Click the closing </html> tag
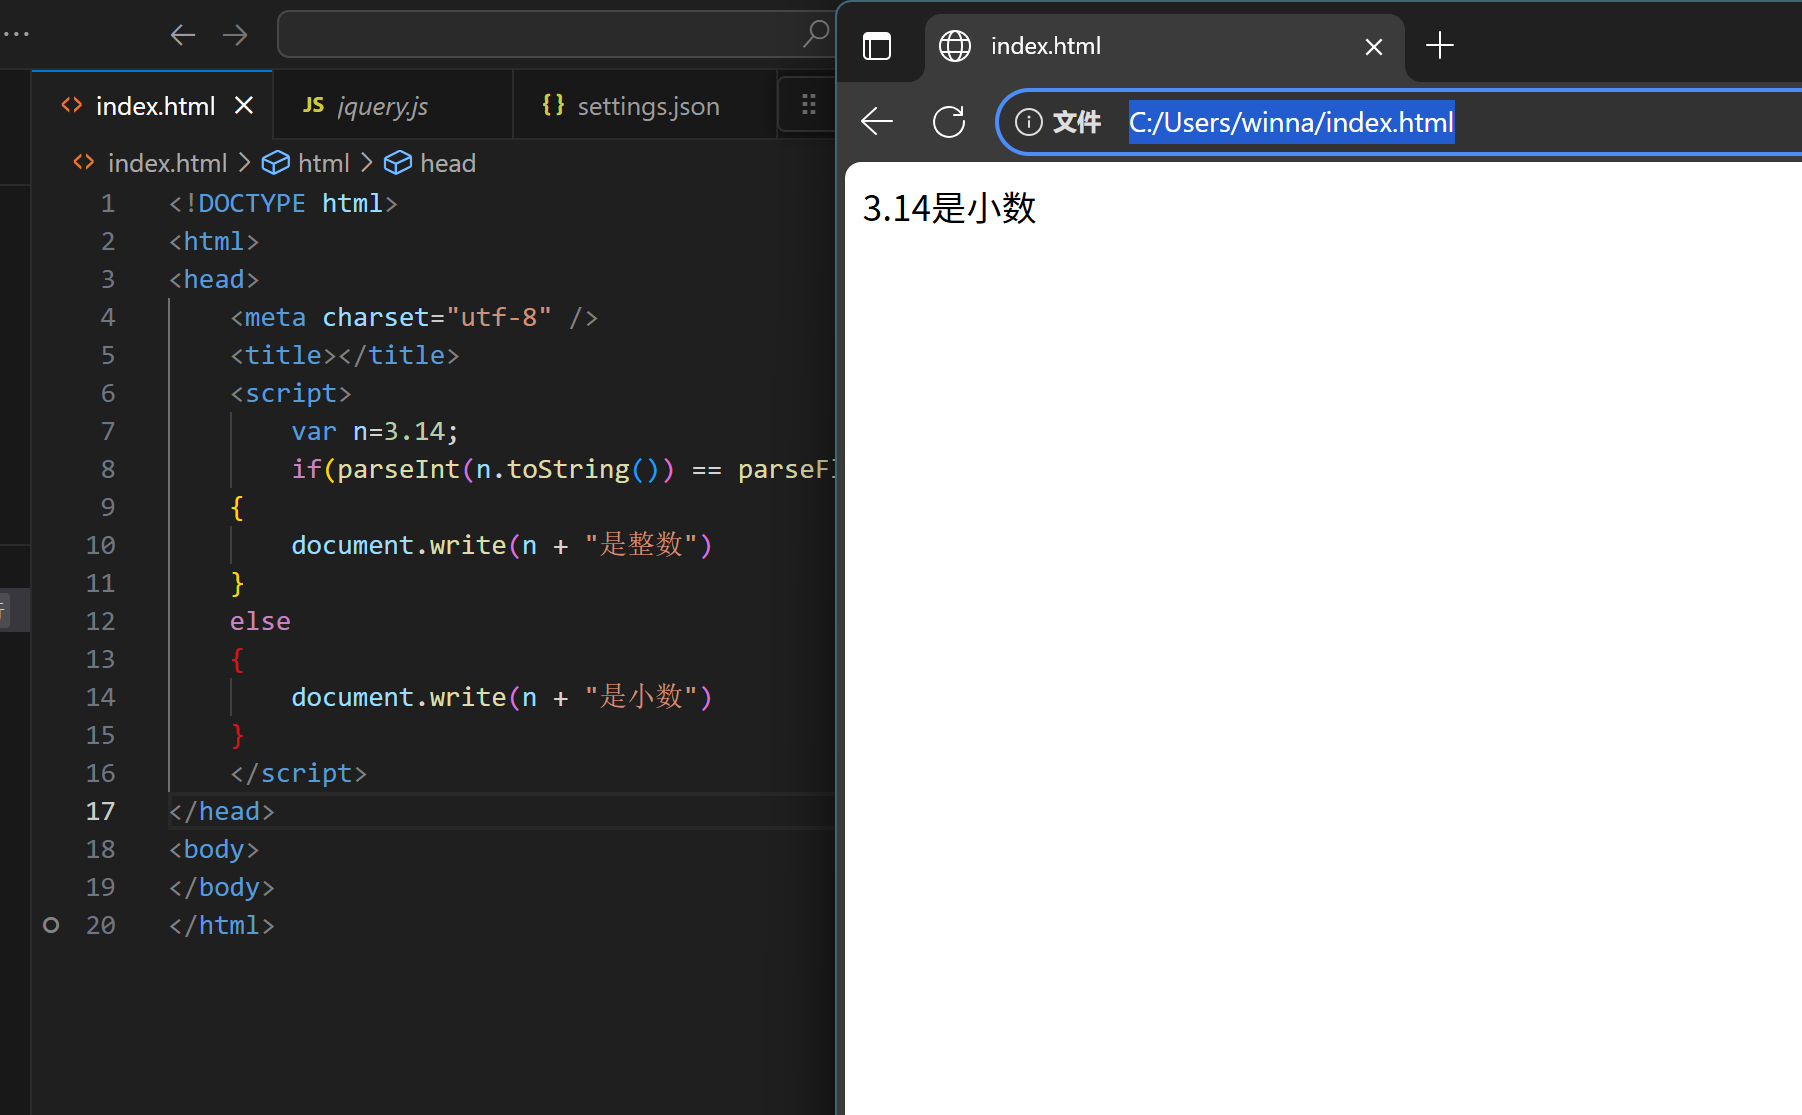This screenshot has height=1115, width=1802. 221,925
